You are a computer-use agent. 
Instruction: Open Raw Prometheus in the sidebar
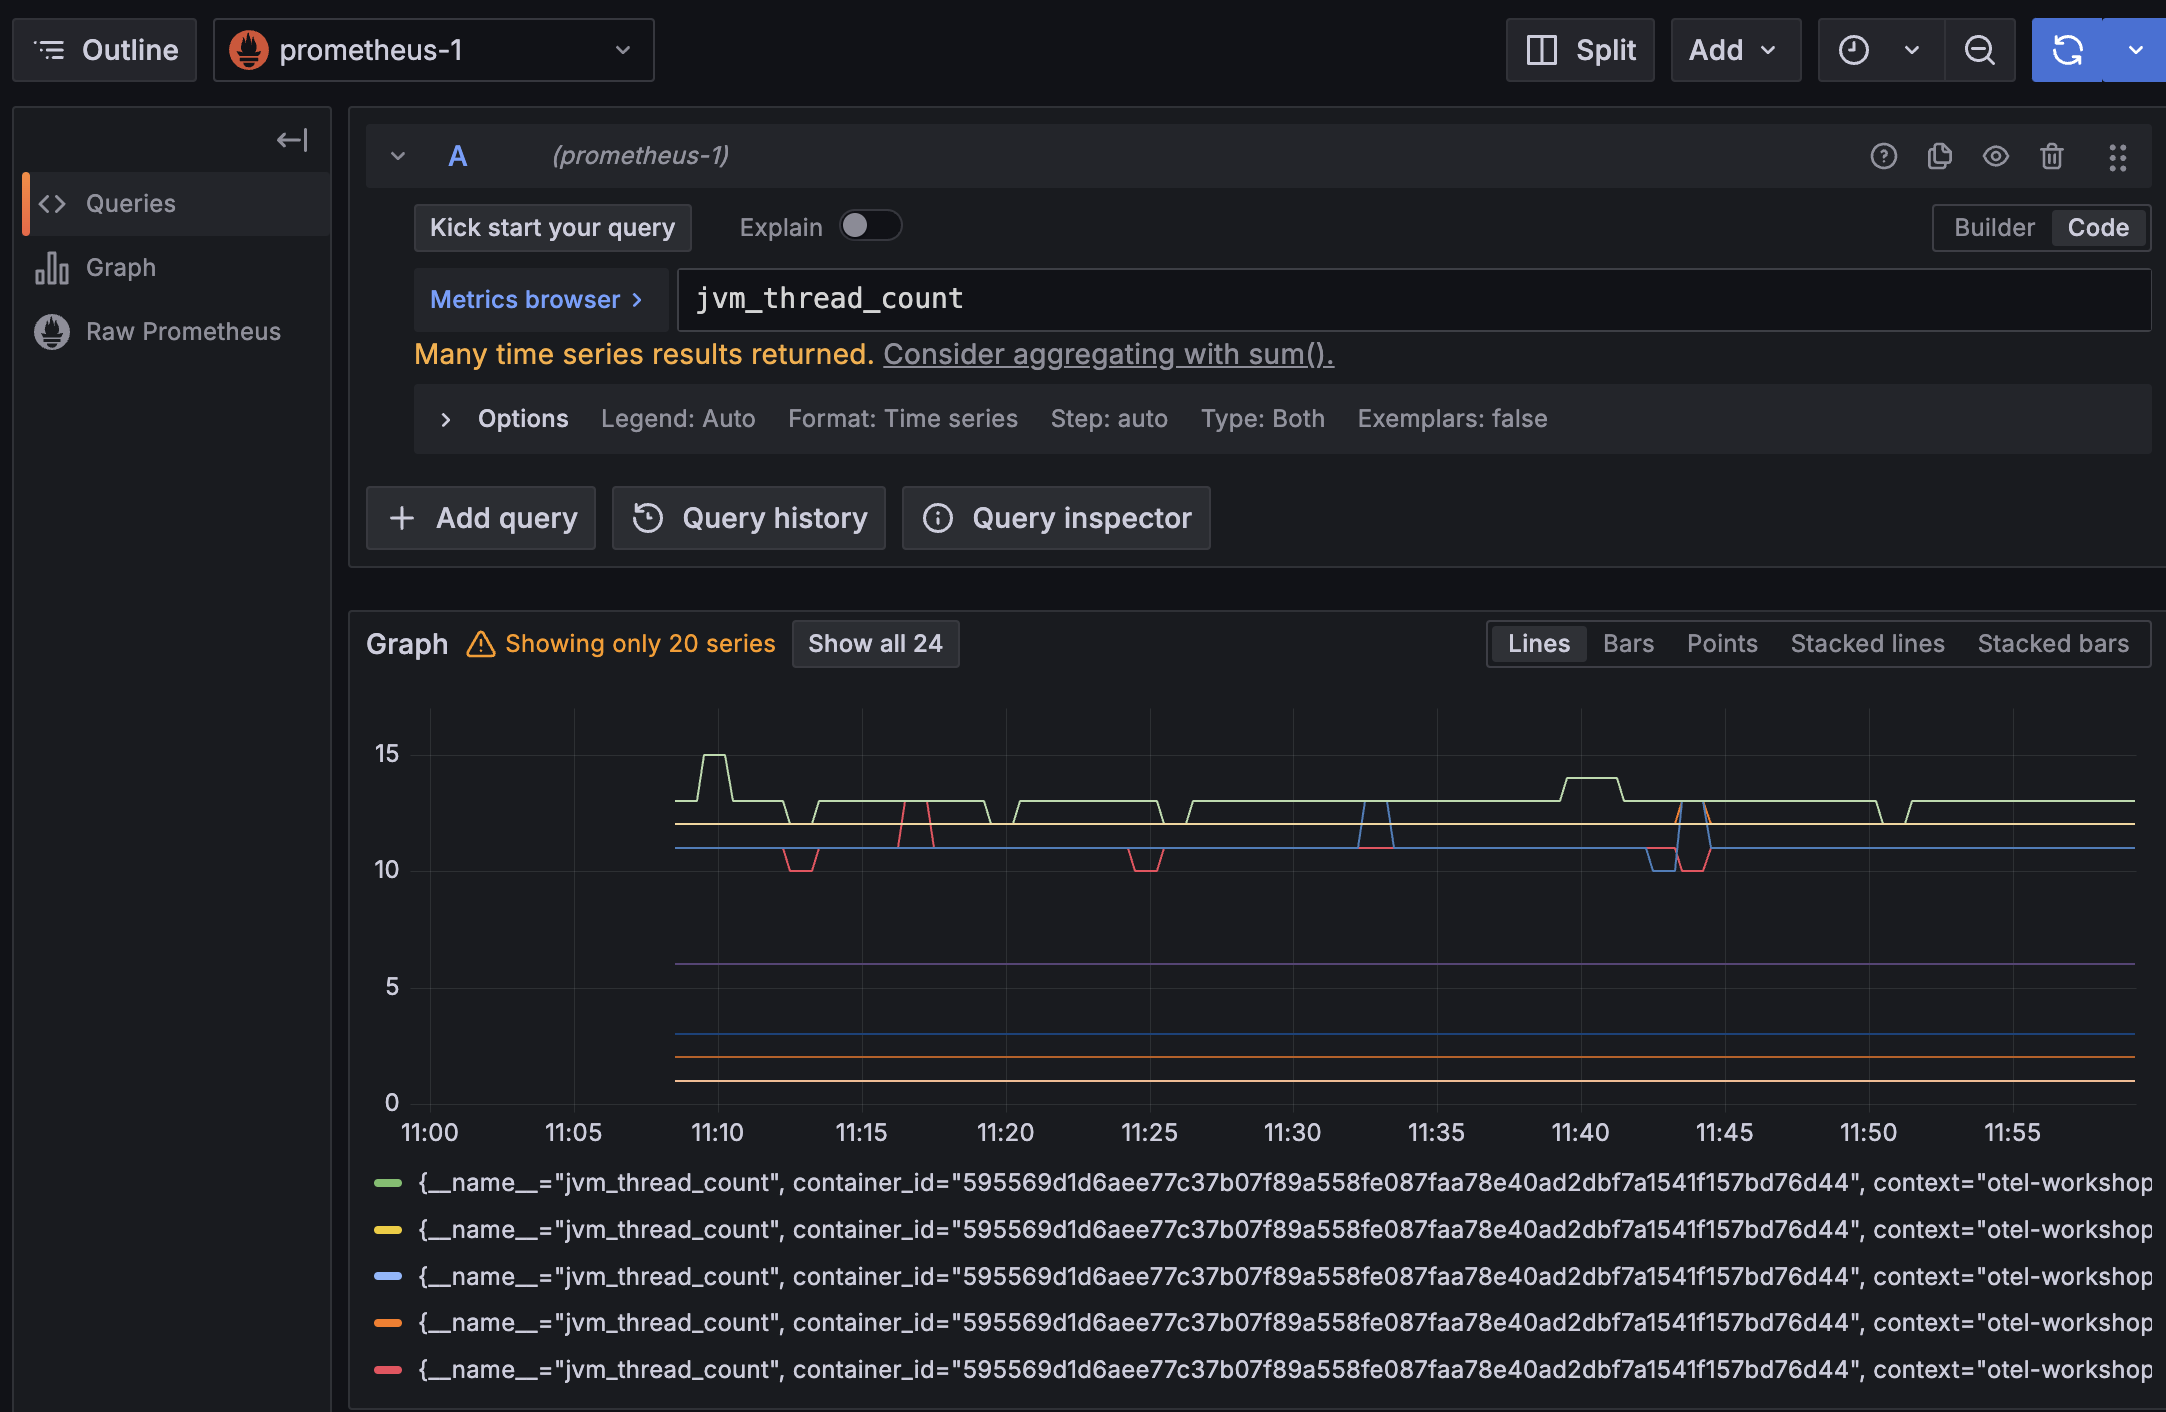coord(183,332)
